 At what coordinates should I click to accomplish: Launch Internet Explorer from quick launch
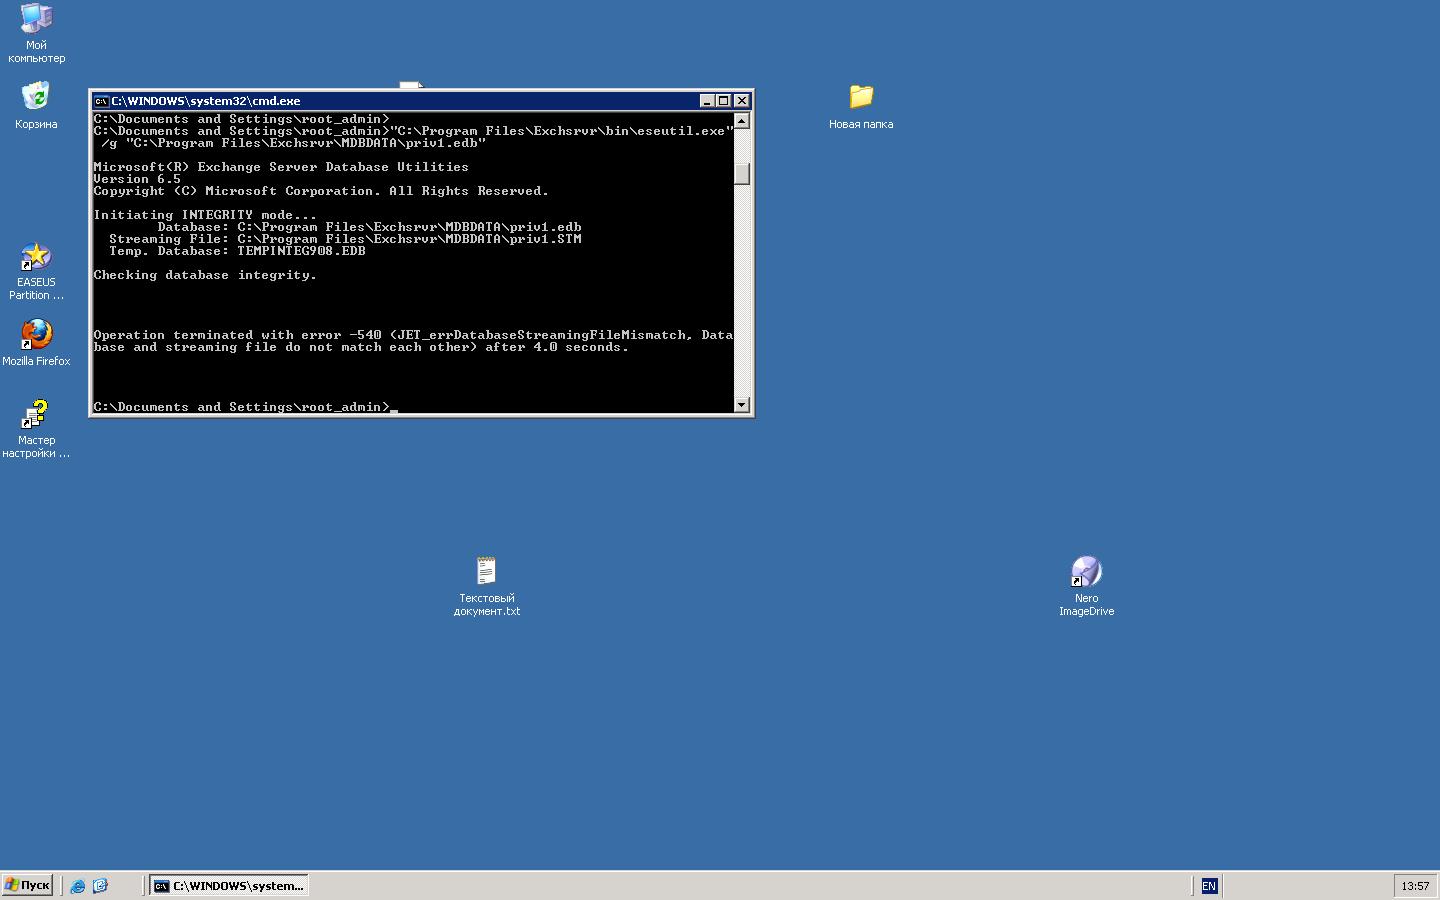point(78,886)
